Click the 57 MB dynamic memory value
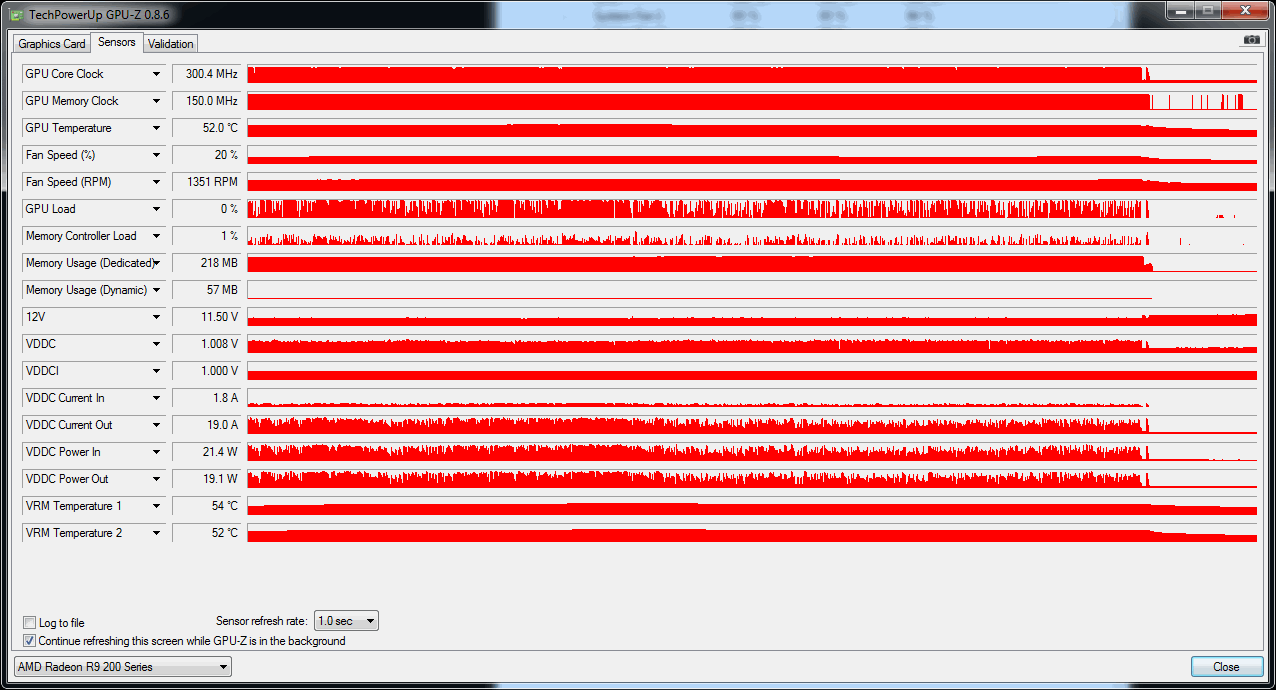The height and width of the screenshot is (690, 1276). click(x=207, y=290)
